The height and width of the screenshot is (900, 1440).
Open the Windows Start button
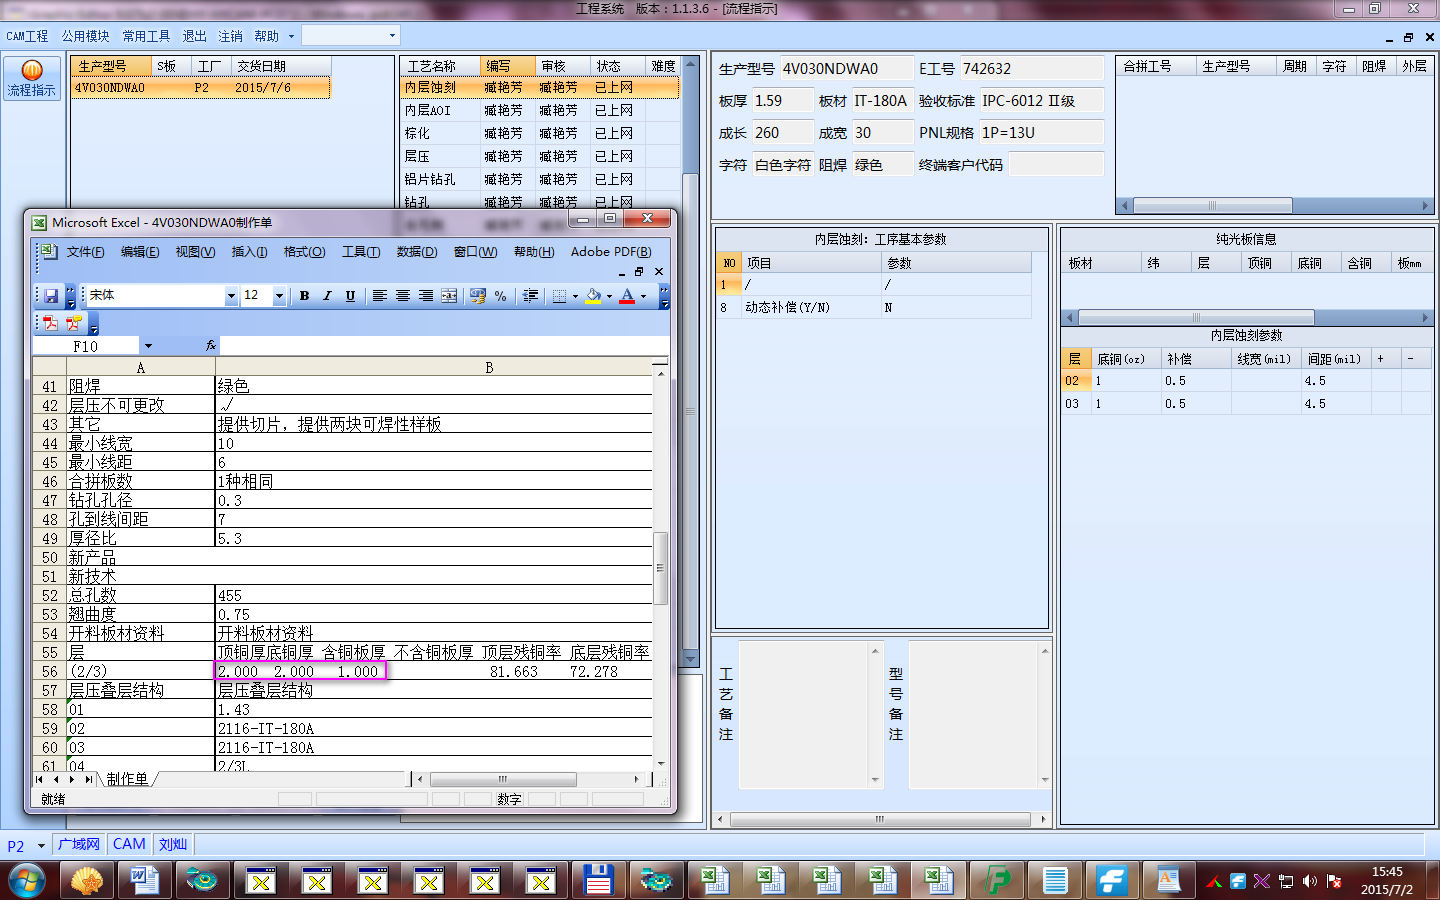[26, 881]
